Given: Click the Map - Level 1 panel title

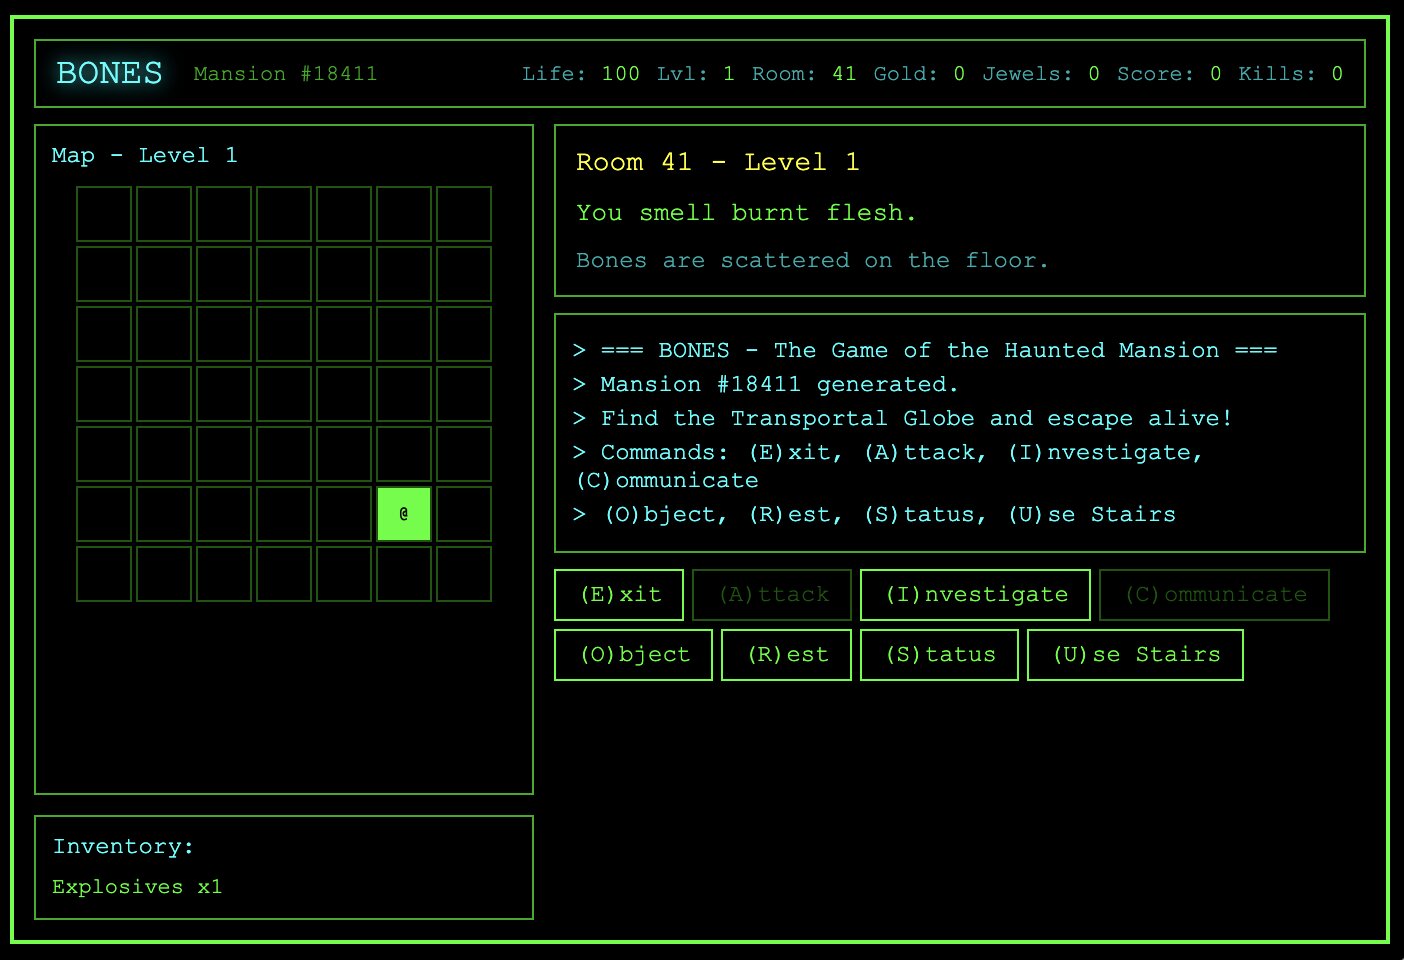Looking at the screenshot, I should (144, 155).
